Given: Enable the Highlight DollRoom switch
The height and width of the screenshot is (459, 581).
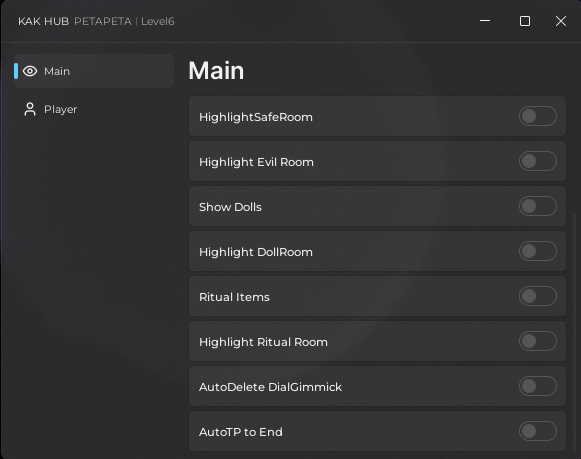Looking at the screenshot, I should [538, 251].
